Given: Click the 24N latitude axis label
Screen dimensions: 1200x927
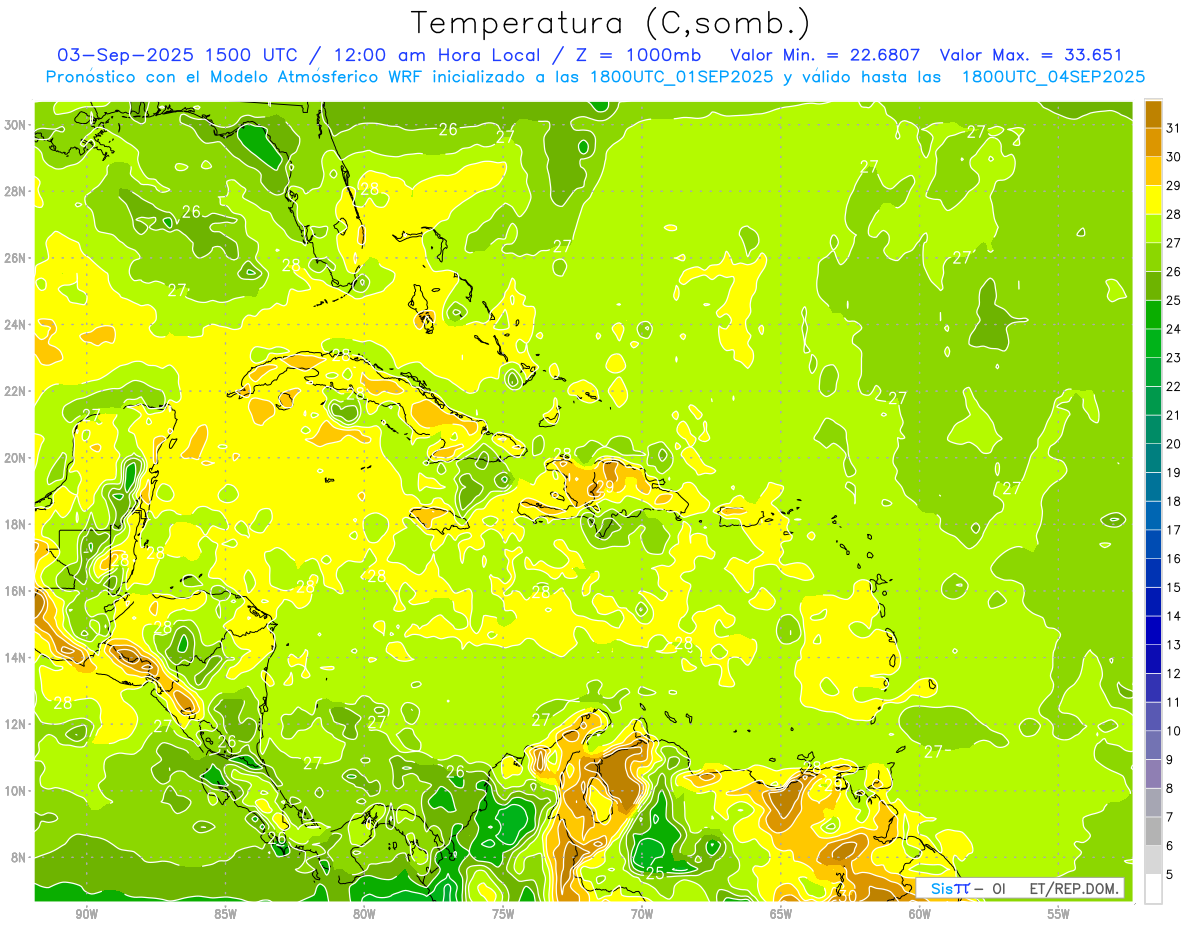Looking at the screenshot, I should [x=16, y=325].
